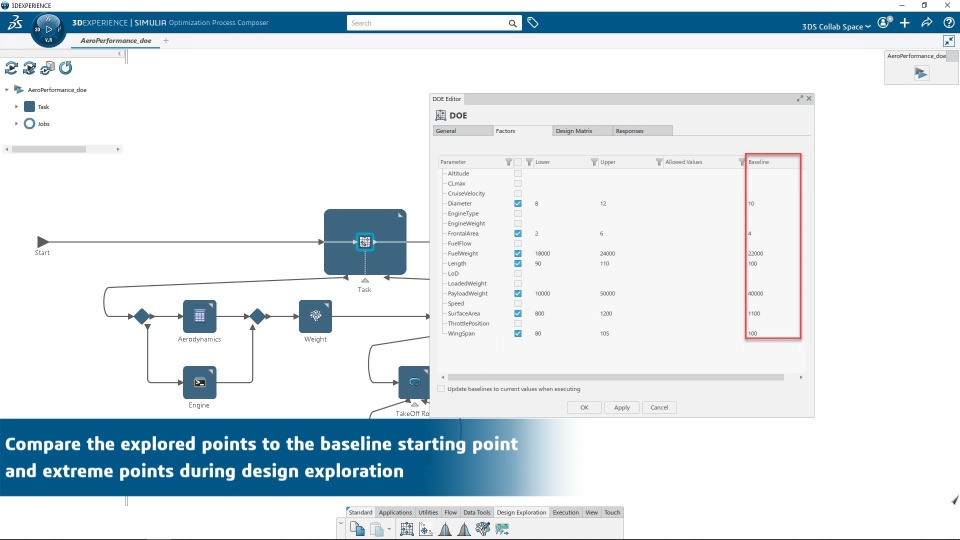Open the 3DS Collab Space dropdown
Viewport: 960px width, 540px height.
[836, 26]
